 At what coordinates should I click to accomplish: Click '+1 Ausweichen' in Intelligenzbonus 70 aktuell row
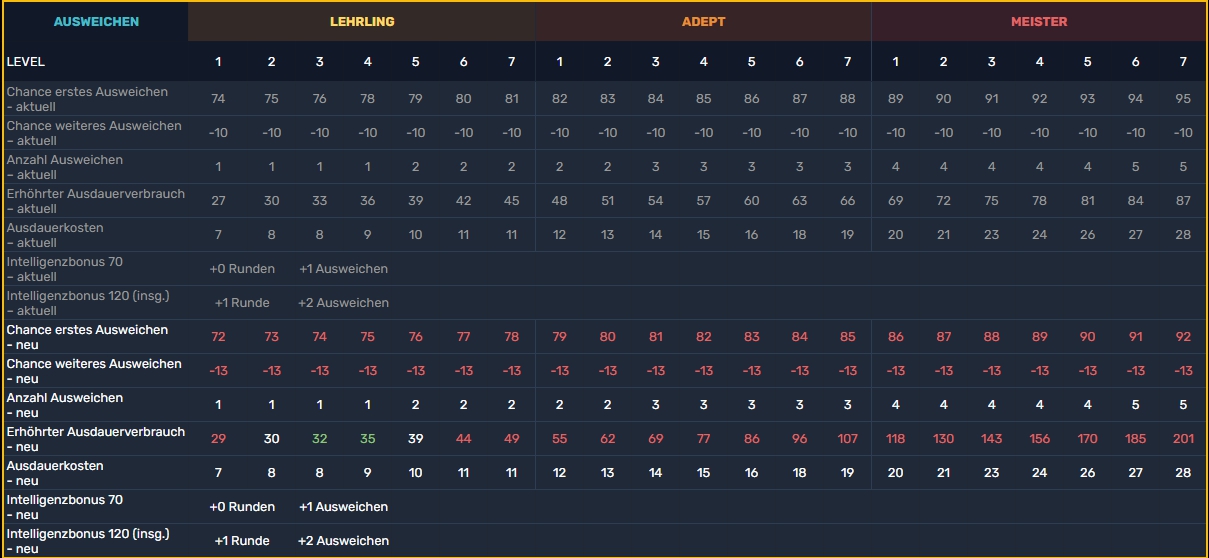tap(343, 268)
